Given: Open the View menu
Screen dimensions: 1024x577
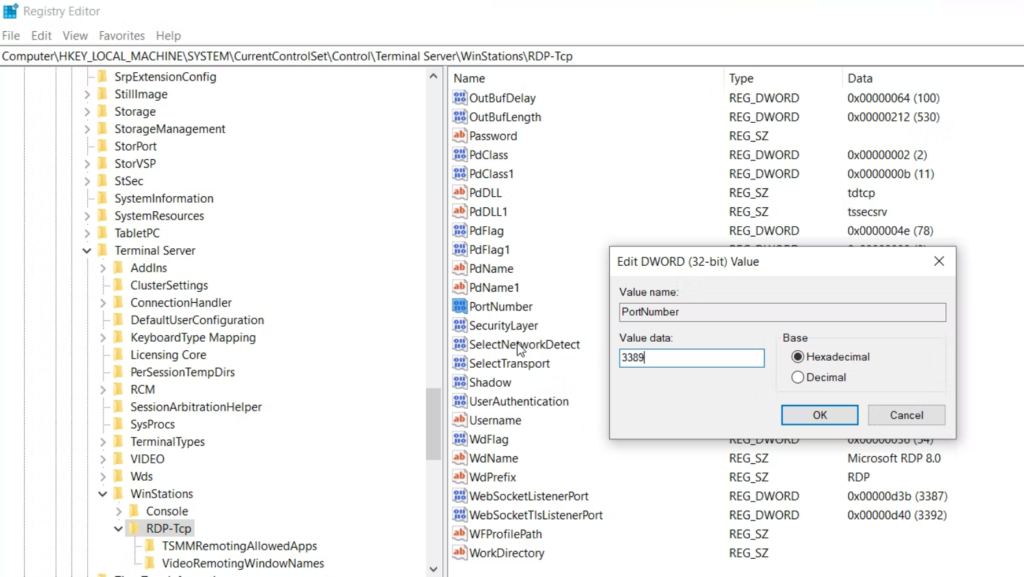Looking at the screenshot, I should coord(75,35).
